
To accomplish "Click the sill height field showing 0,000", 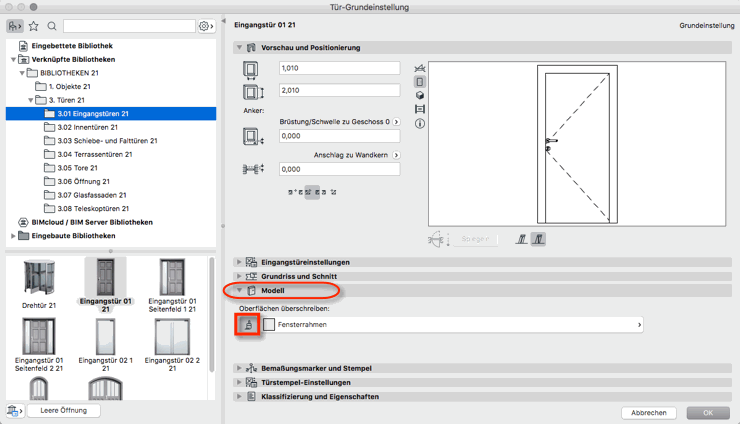I will 339,136.
